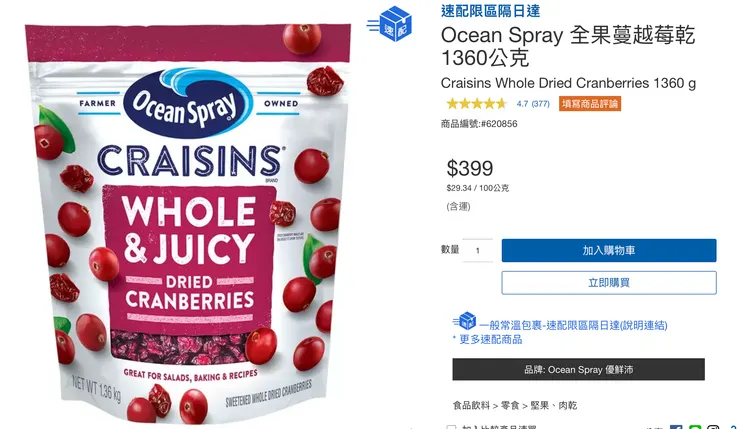Open 一般常溫包裹-速配限區隔日達 explanation link
This screenshot has height=429, width=740.
[573, 325]
